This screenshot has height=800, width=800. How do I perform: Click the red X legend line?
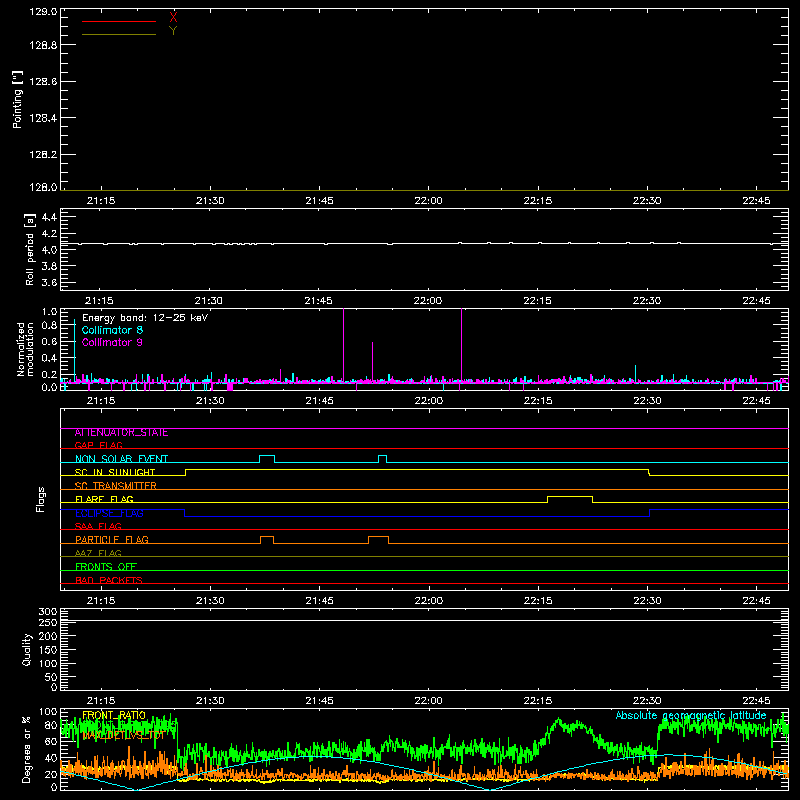coord(119,21)
